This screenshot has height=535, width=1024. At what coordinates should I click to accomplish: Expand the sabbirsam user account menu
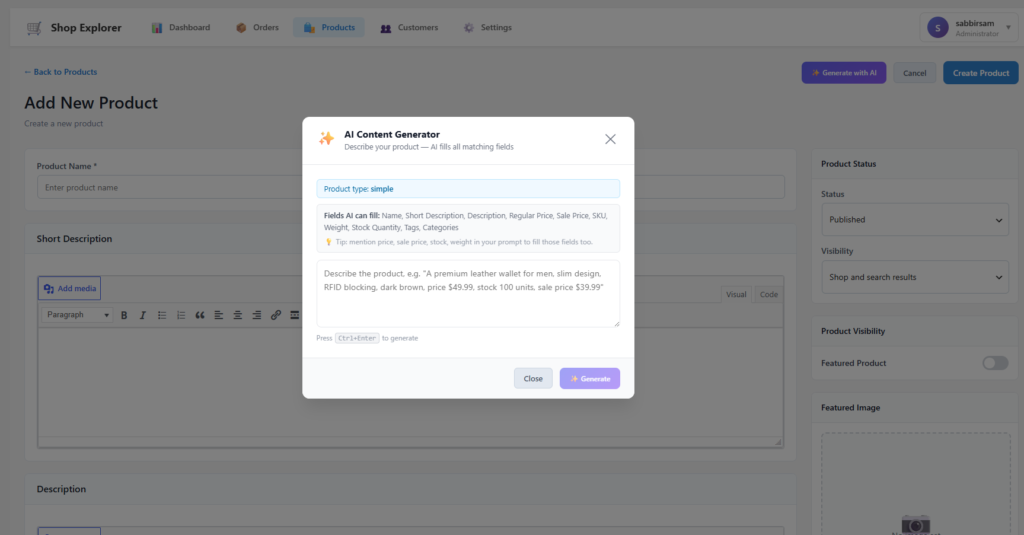coord(970,27)
